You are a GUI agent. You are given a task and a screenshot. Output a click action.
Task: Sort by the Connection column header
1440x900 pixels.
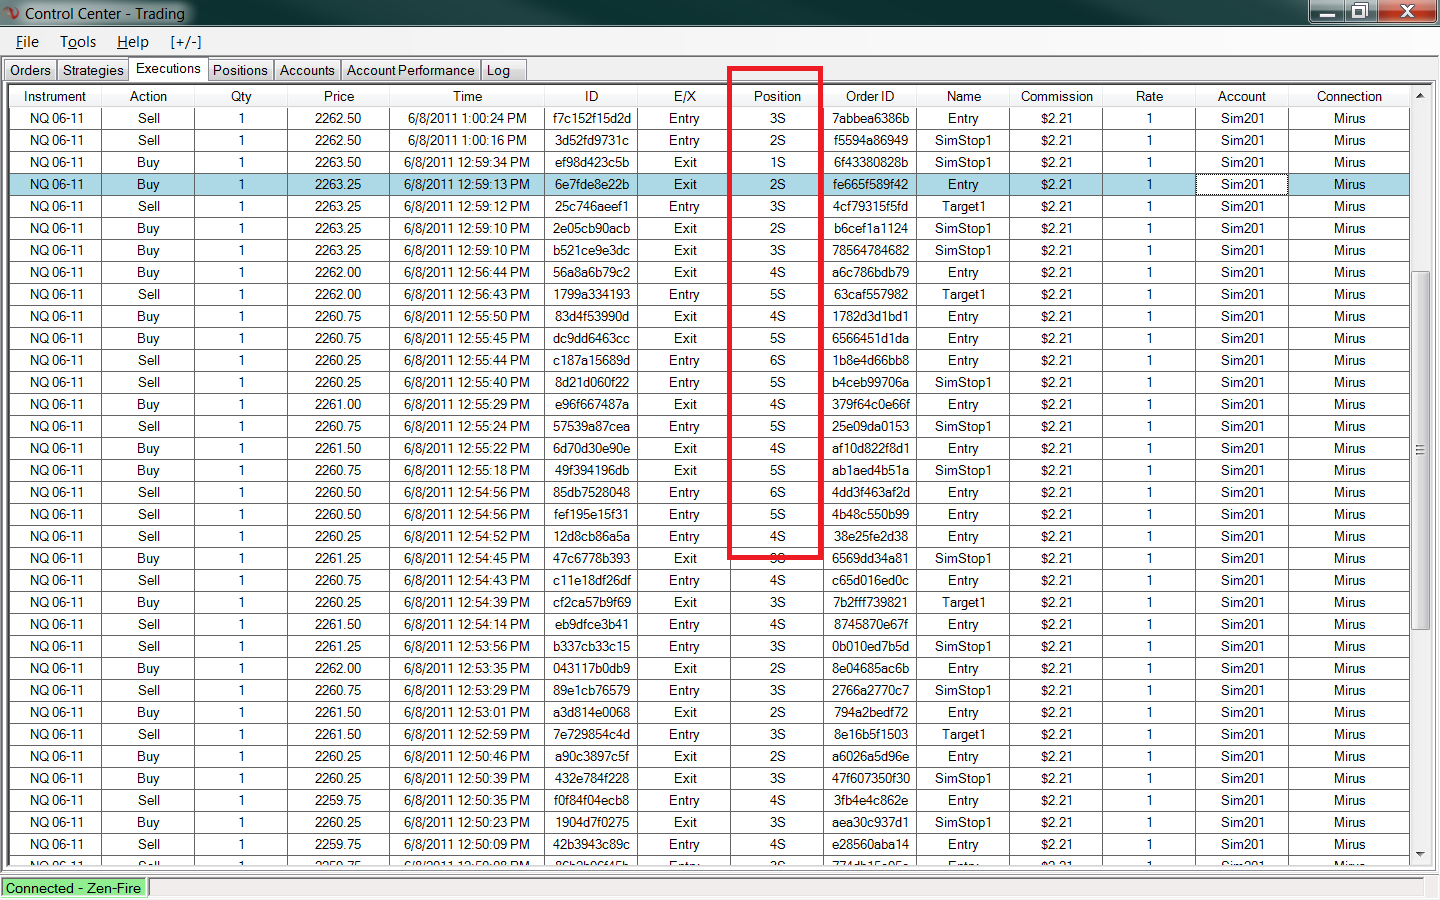[1349, 96]
